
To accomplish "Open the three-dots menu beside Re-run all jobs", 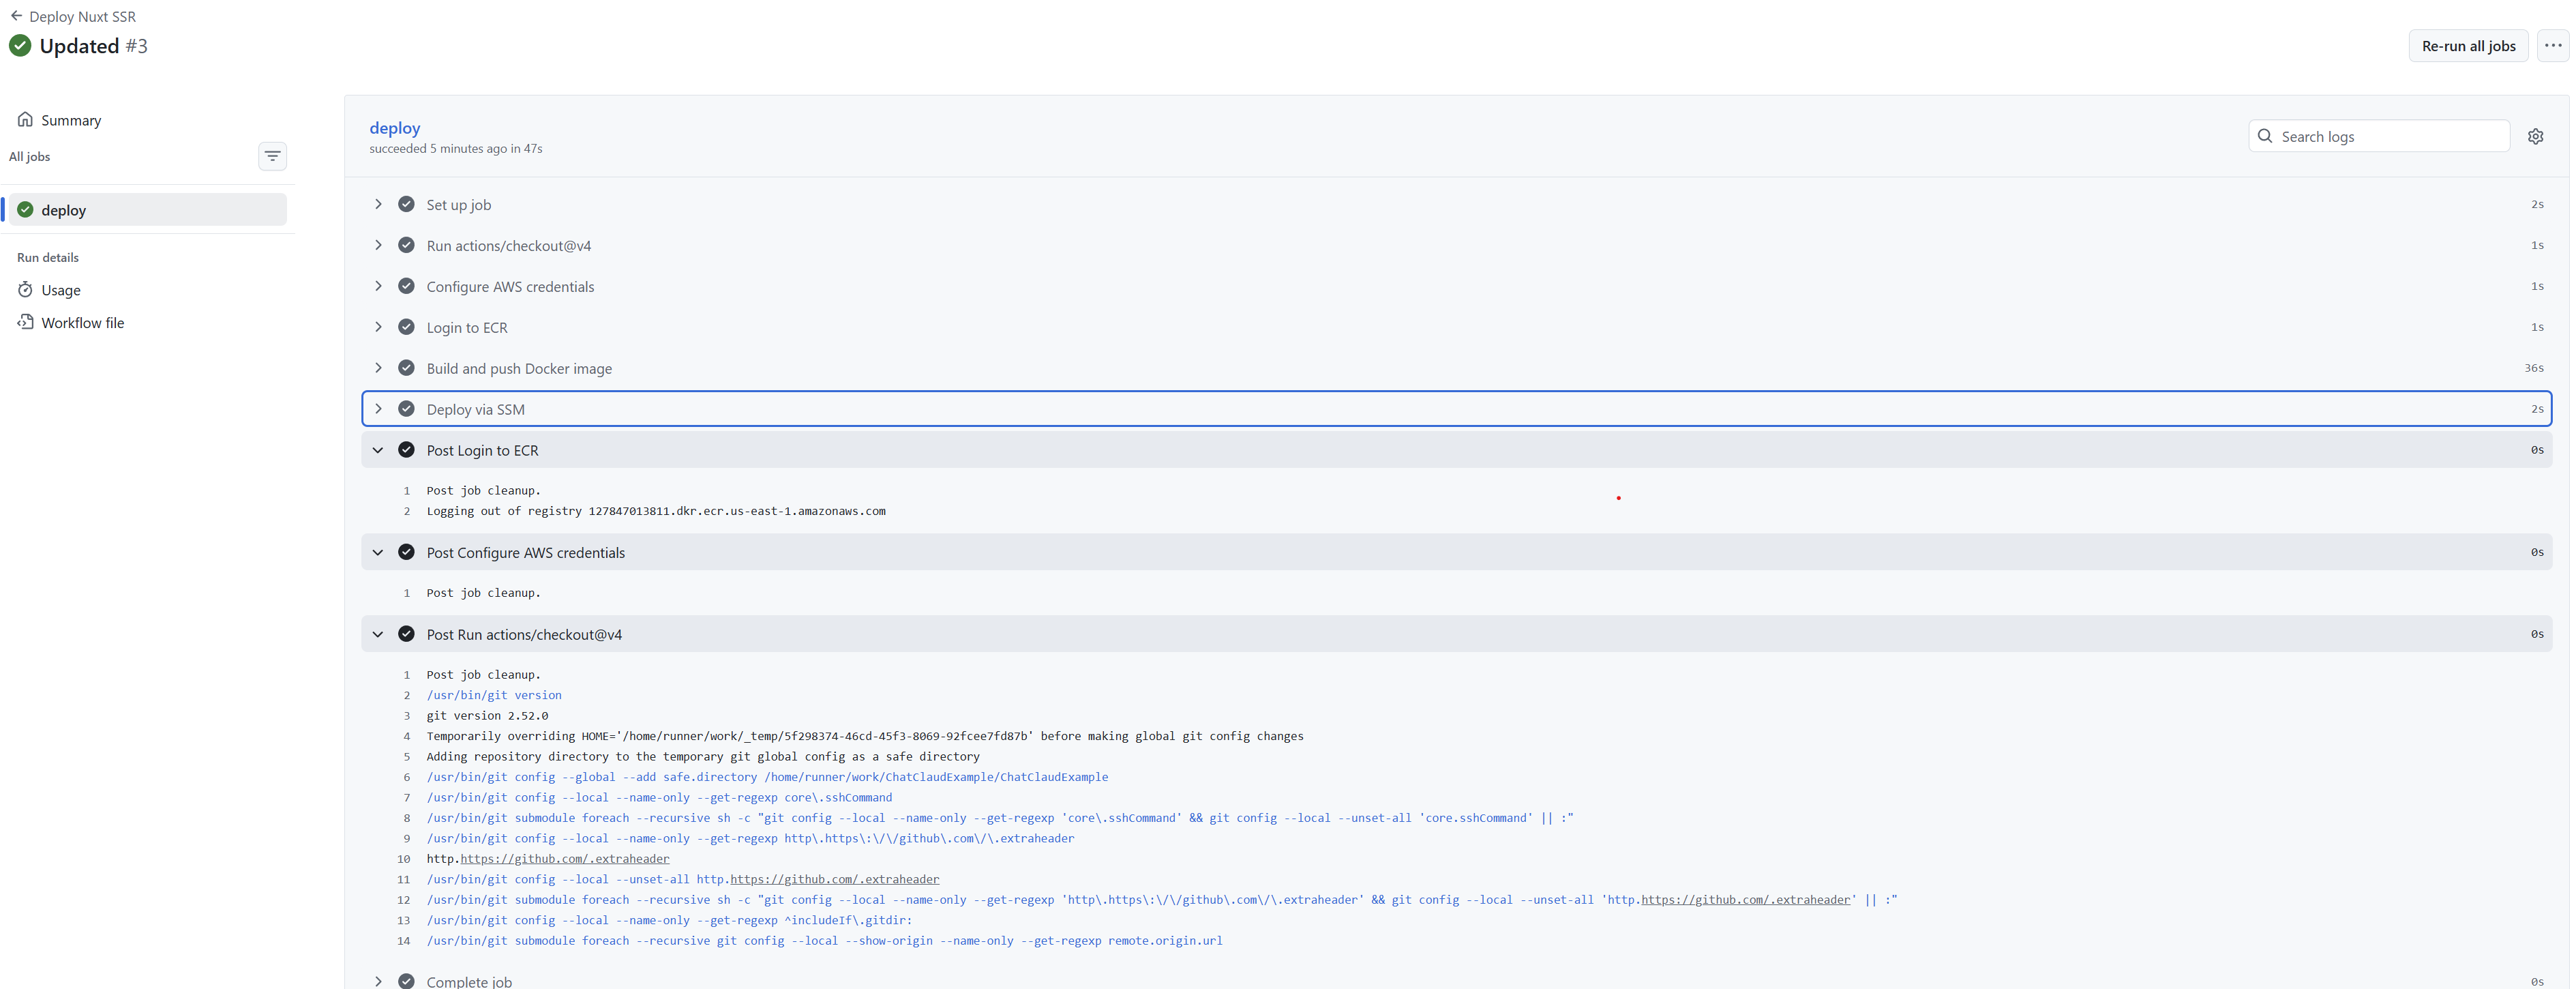I will tap(2553, 46).
